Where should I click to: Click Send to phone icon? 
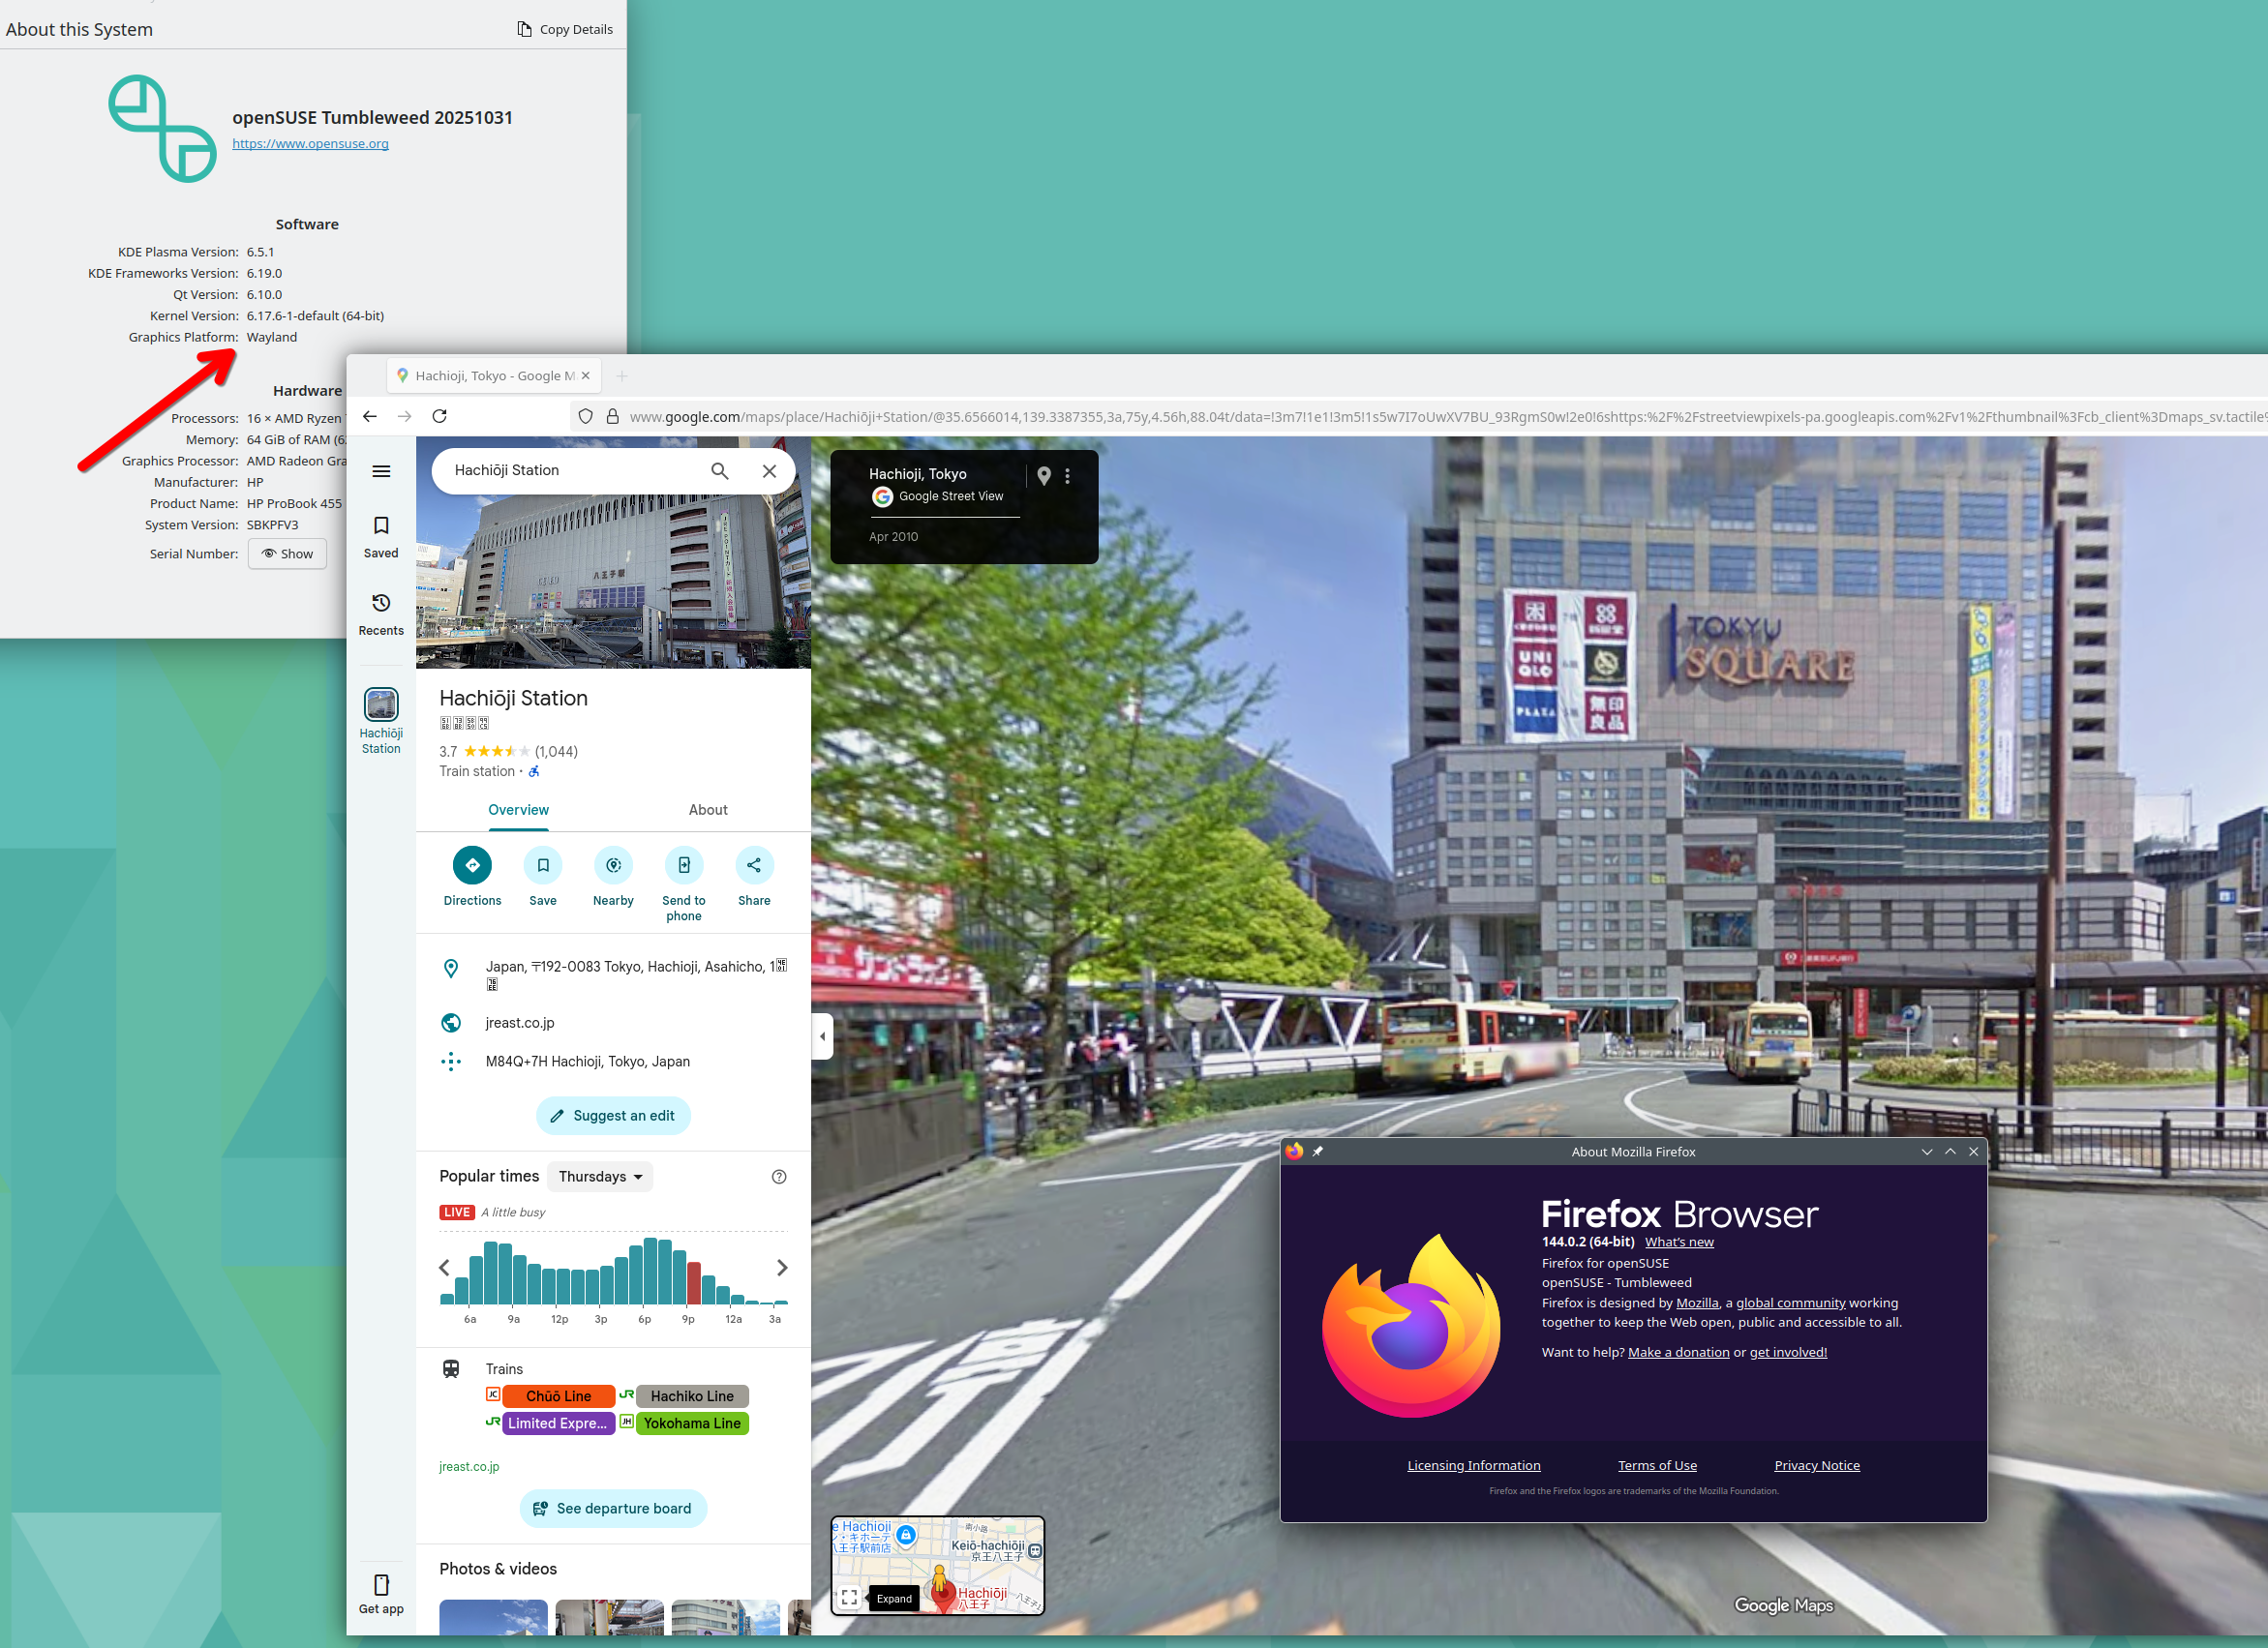pyautogui.click(x=684, y=865)
